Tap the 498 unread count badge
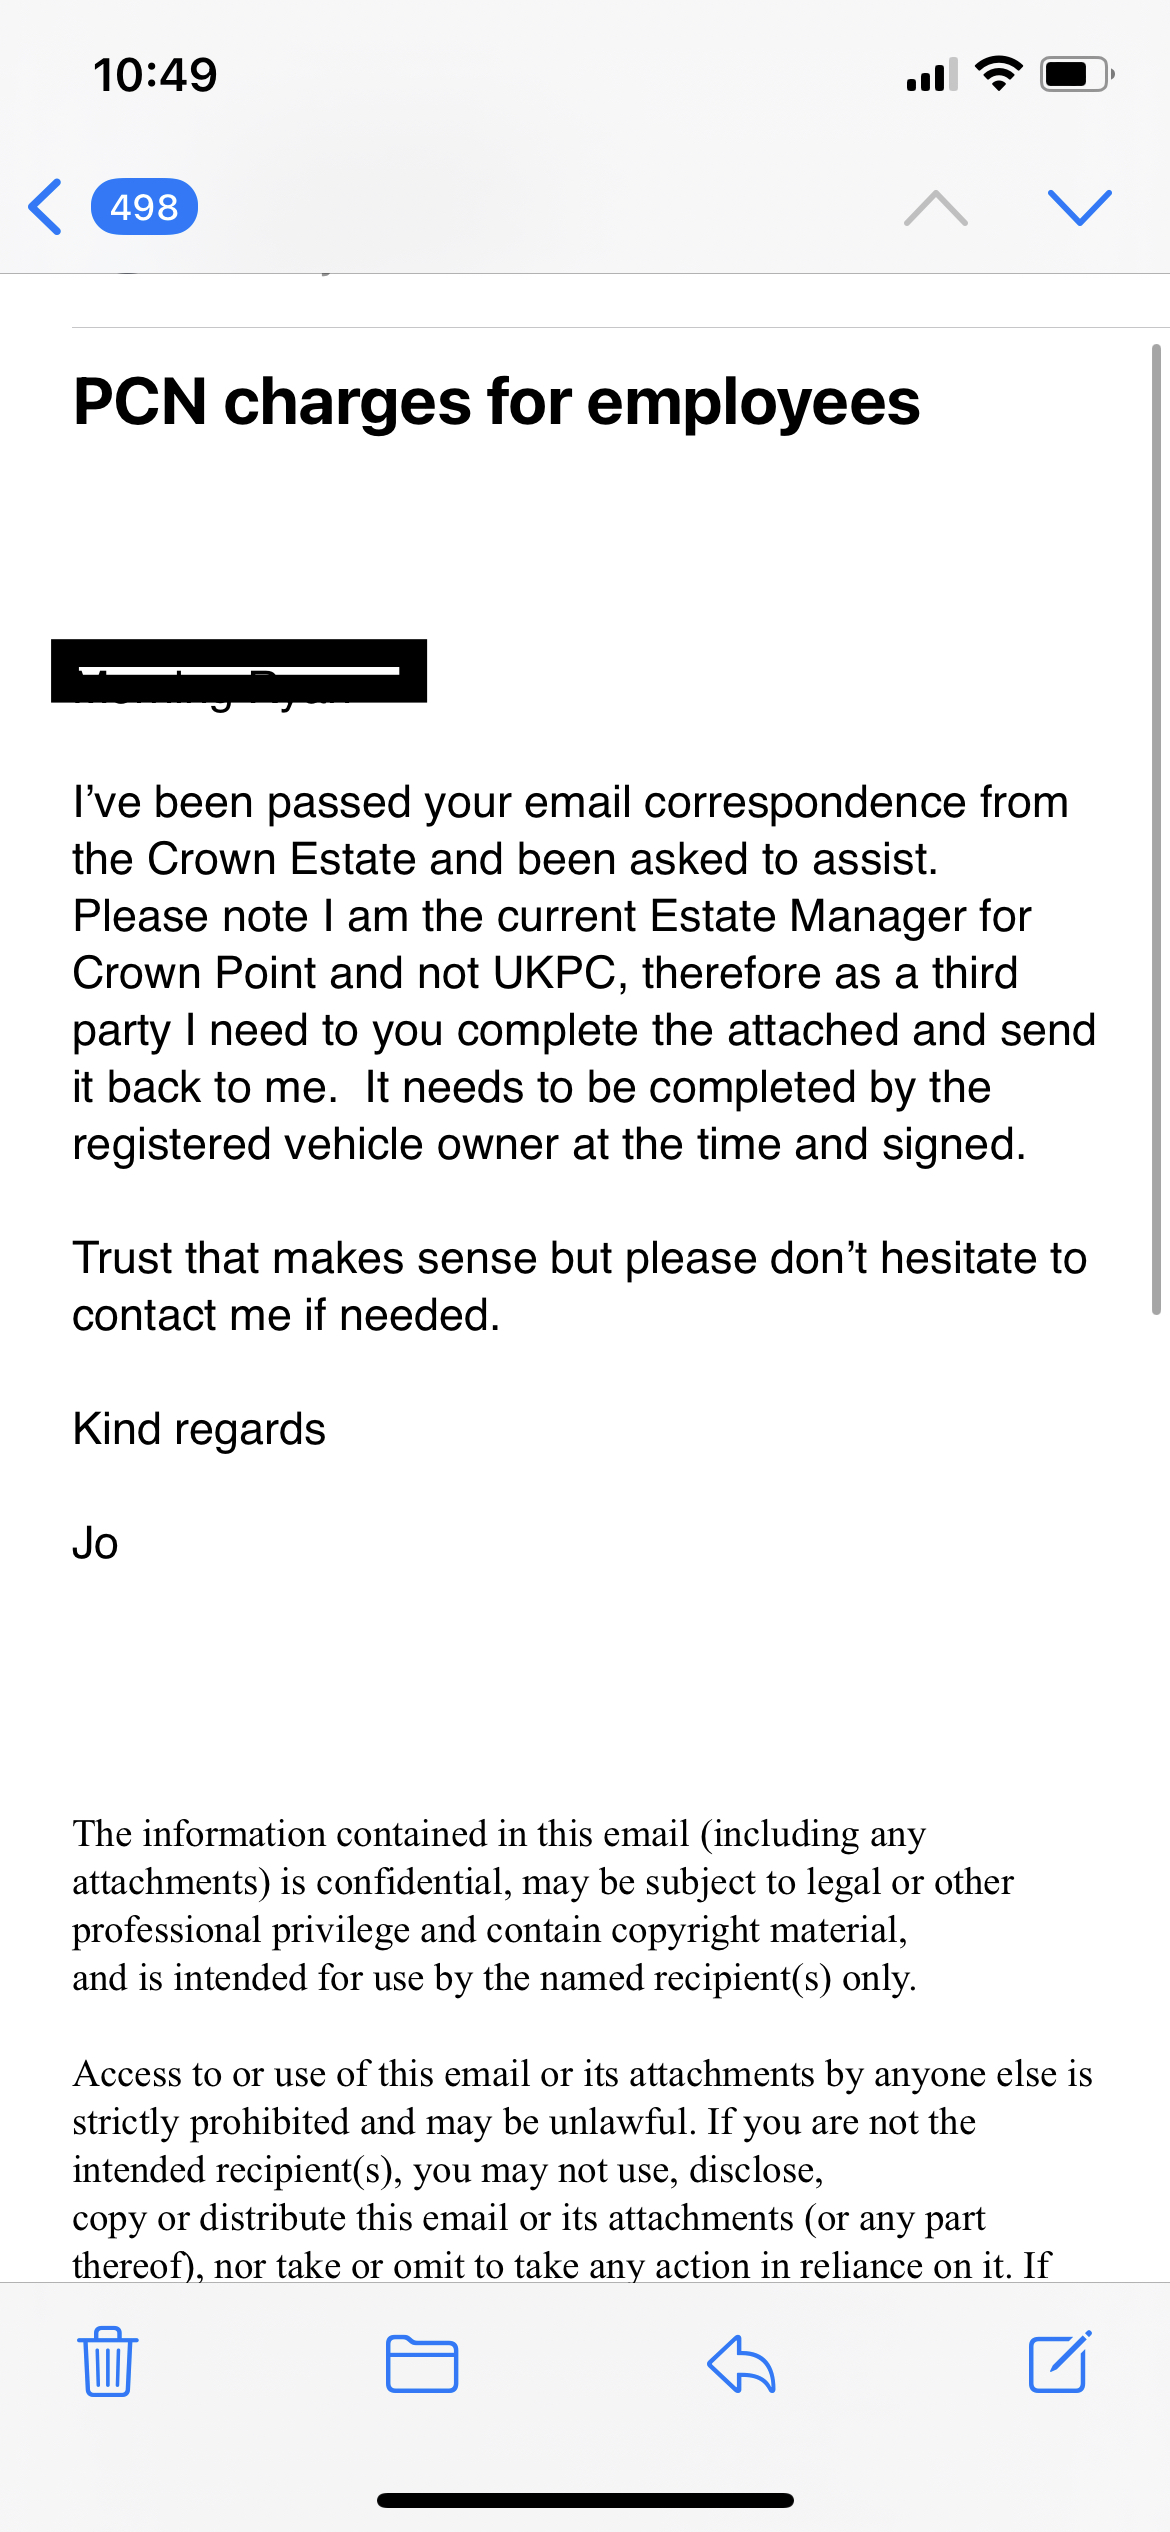The image size is (1170, 2532). (x=144, y=207)
